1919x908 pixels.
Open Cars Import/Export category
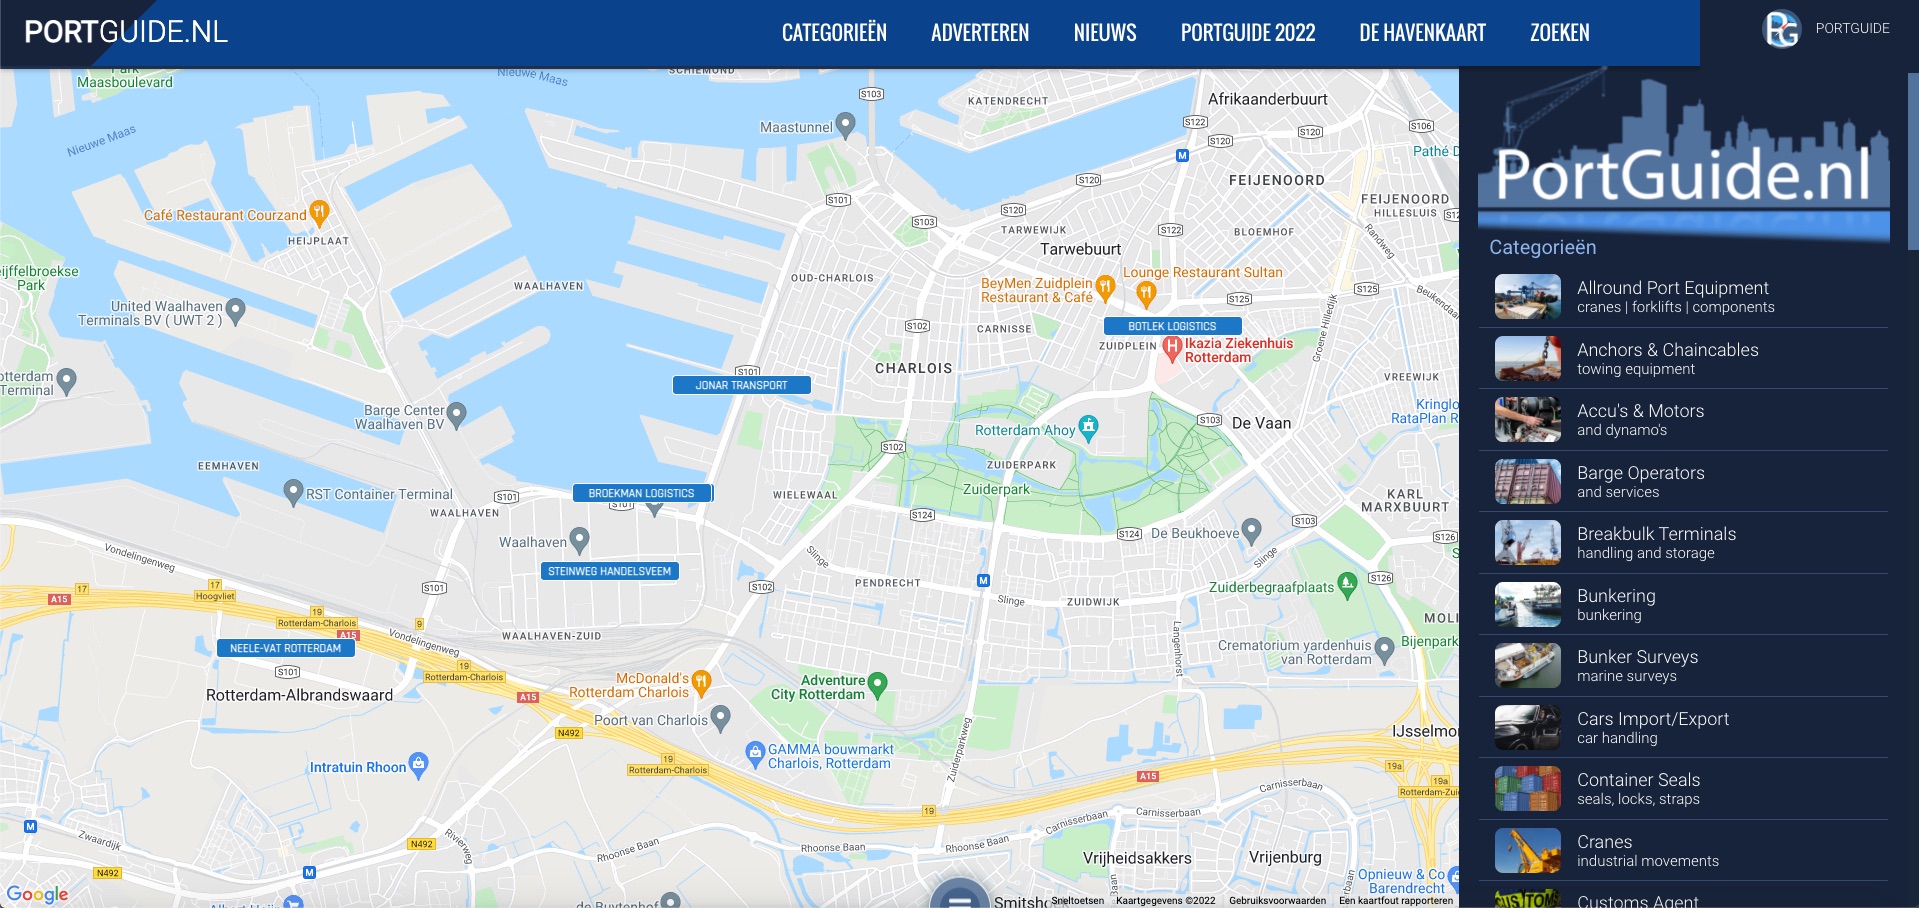point(1683,728)
